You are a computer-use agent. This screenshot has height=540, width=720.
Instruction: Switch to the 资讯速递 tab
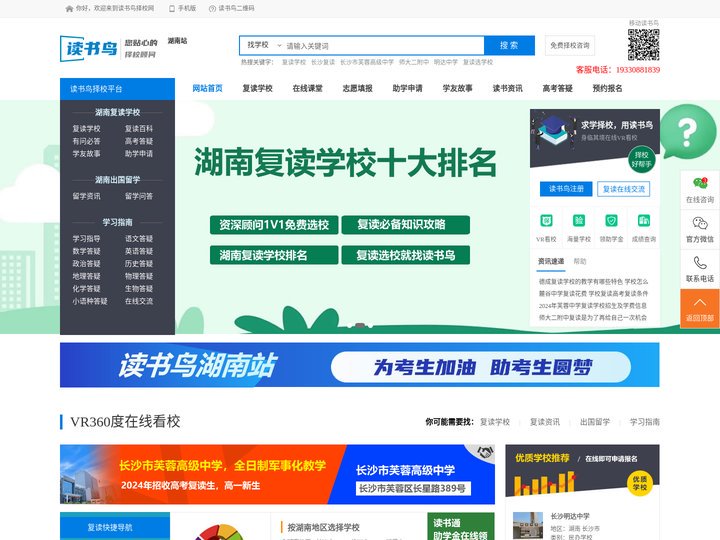point(551,261)
